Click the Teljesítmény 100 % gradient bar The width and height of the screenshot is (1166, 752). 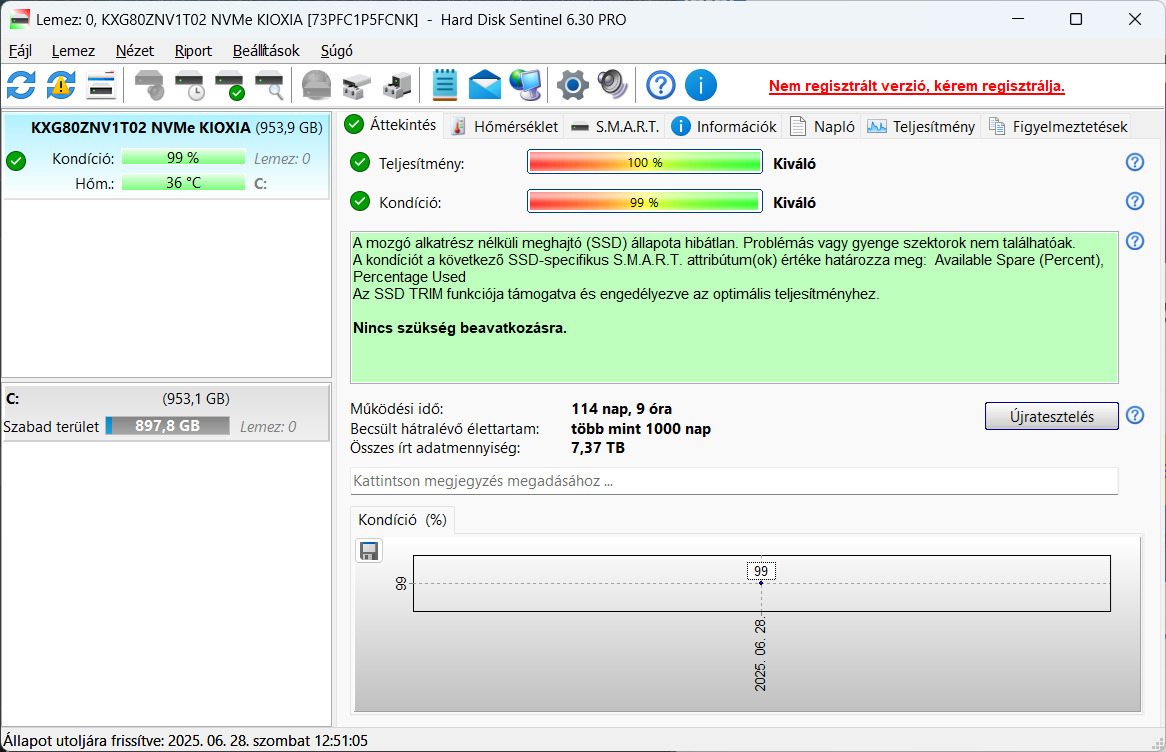[x=645, y=162]
